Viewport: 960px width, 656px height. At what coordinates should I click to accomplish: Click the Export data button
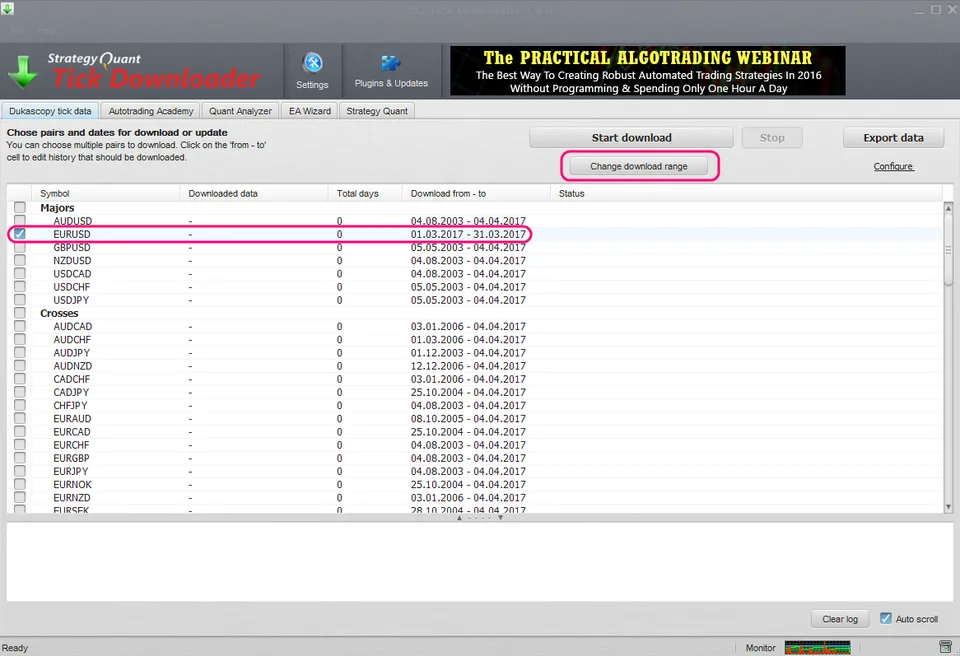(x=893, y=138)
